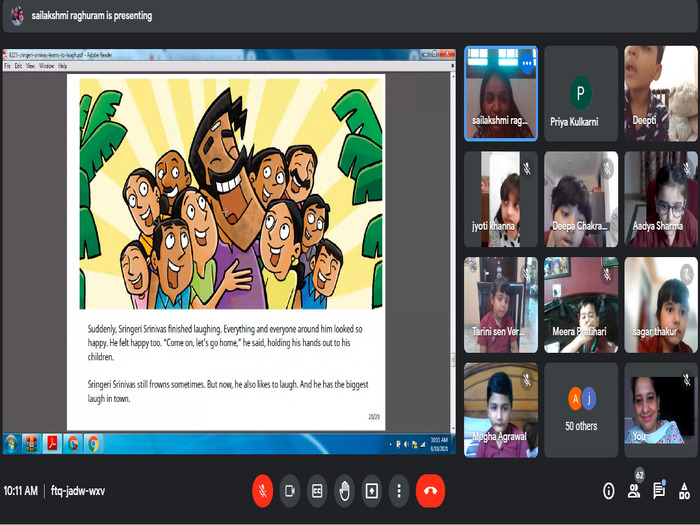
Task: Select the sagar thakur video tile
Action: click(661, 305)
